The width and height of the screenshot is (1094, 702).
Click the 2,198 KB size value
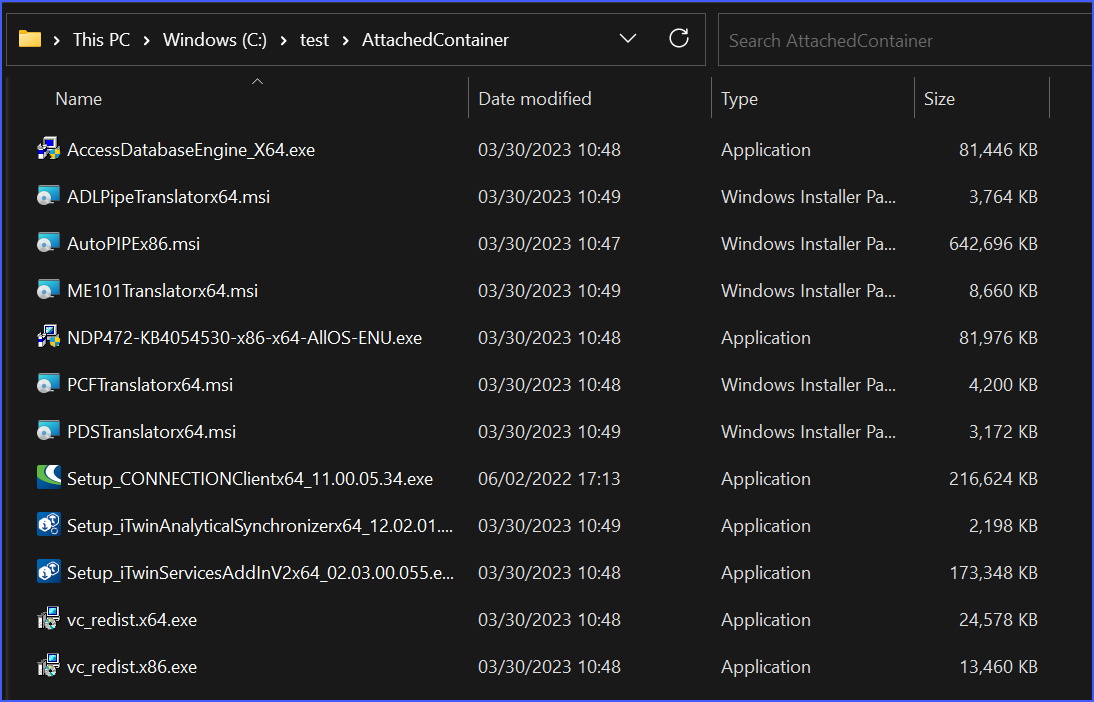pyautogui.click(x=1003, y=525)
